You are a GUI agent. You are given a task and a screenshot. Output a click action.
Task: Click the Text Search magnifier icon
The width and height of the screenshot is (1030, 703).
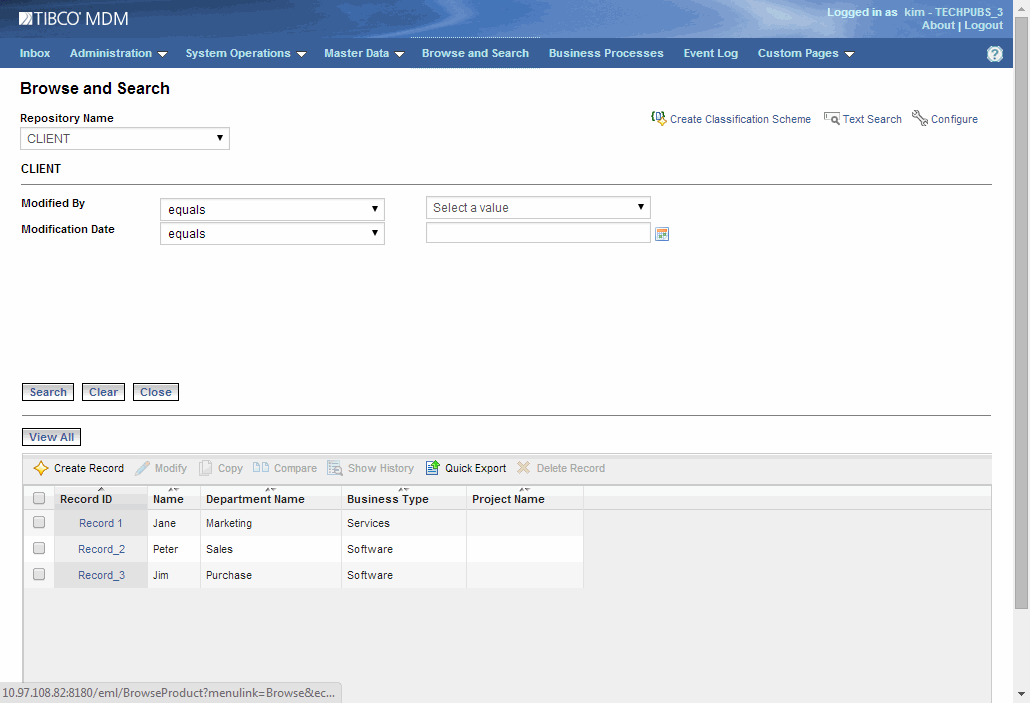click(832, 119)
